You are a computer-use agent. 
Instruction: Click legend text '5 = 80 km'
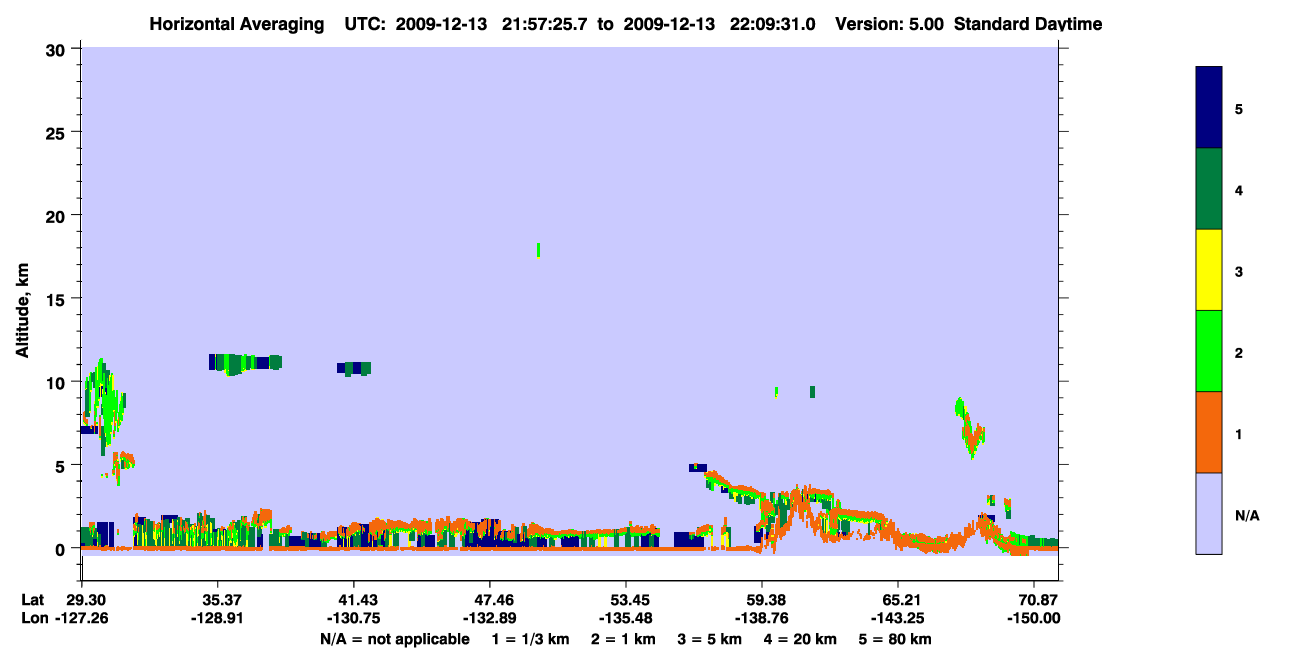click(x=895, y=639)
